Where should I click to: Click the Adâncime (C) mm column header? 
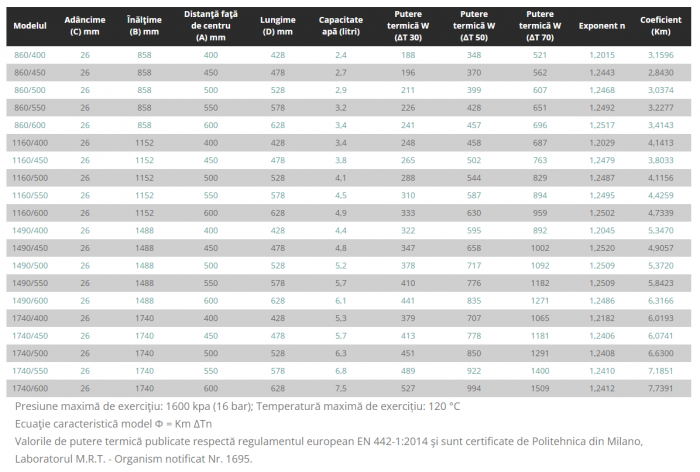(x=84, y=22)
